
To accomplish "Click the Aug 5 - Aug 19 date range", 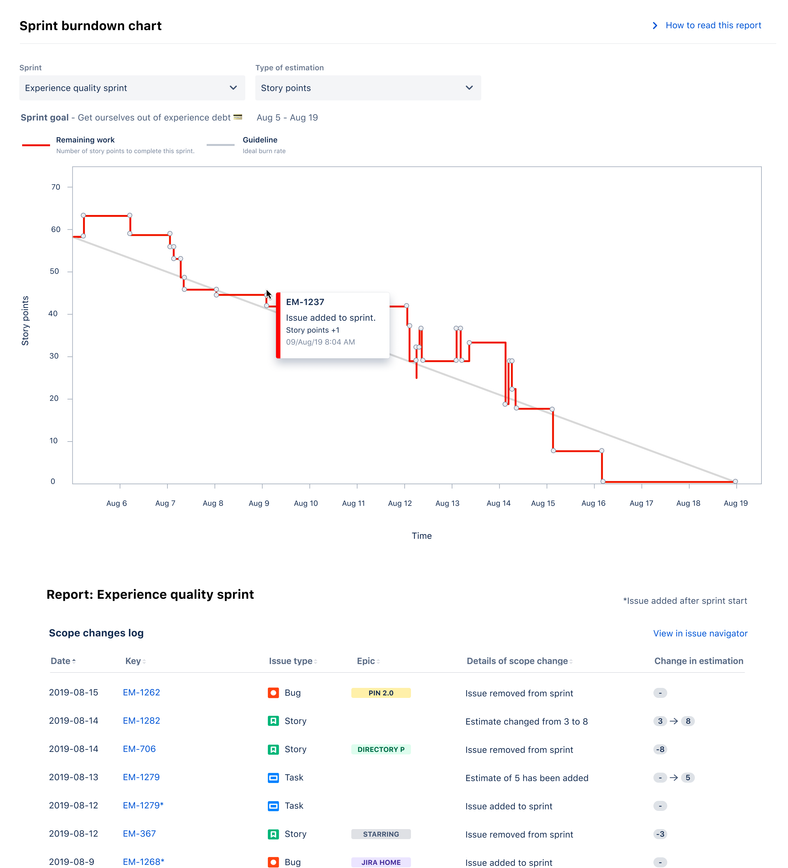I will (x=287, y=117).
